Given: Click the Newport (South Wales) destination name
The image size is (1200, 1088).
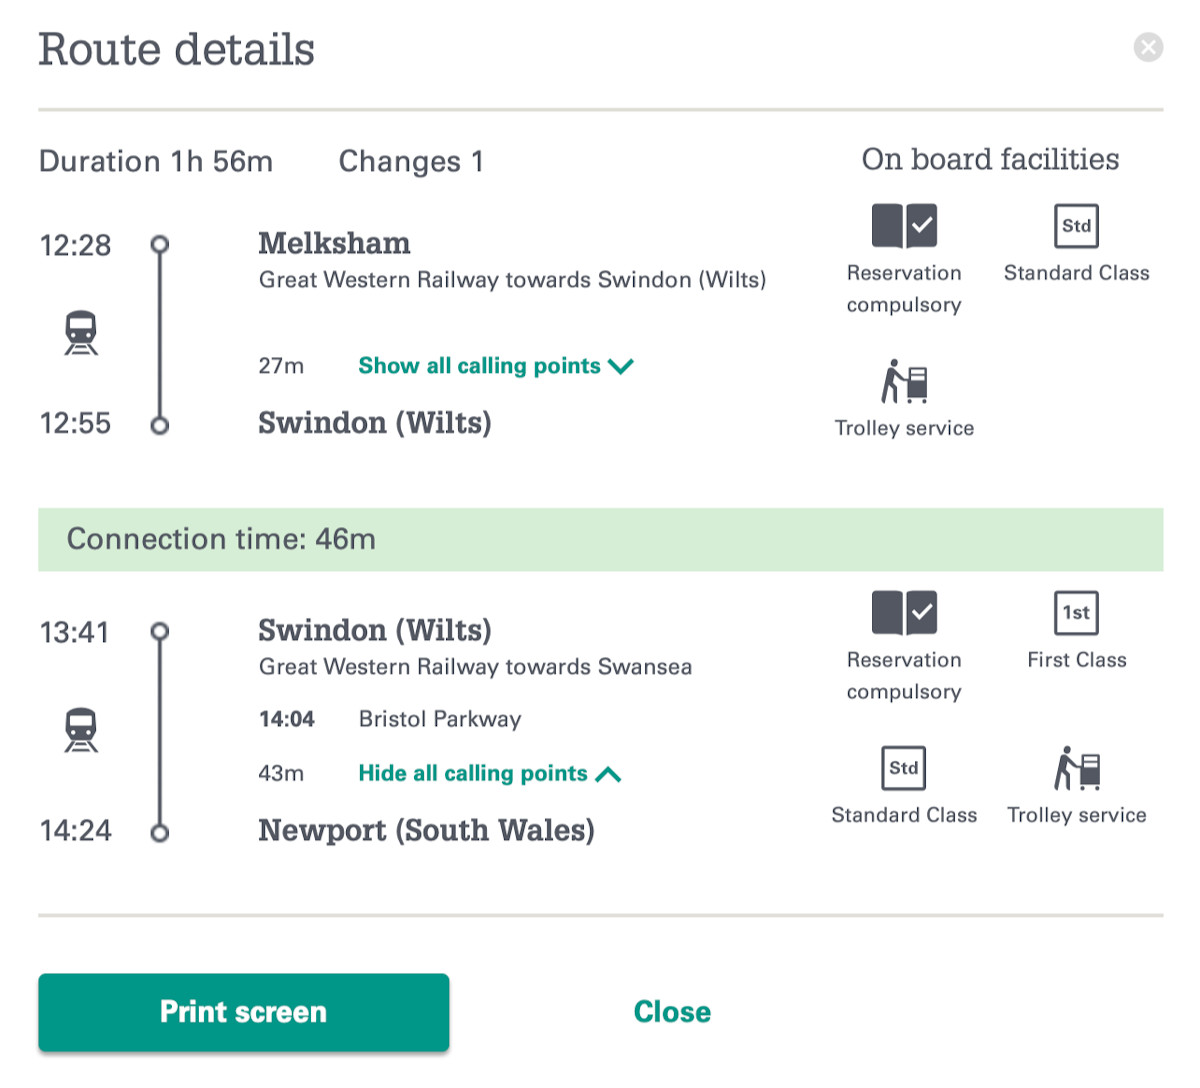Looking at the screenshot, I should tap(426, 830).
